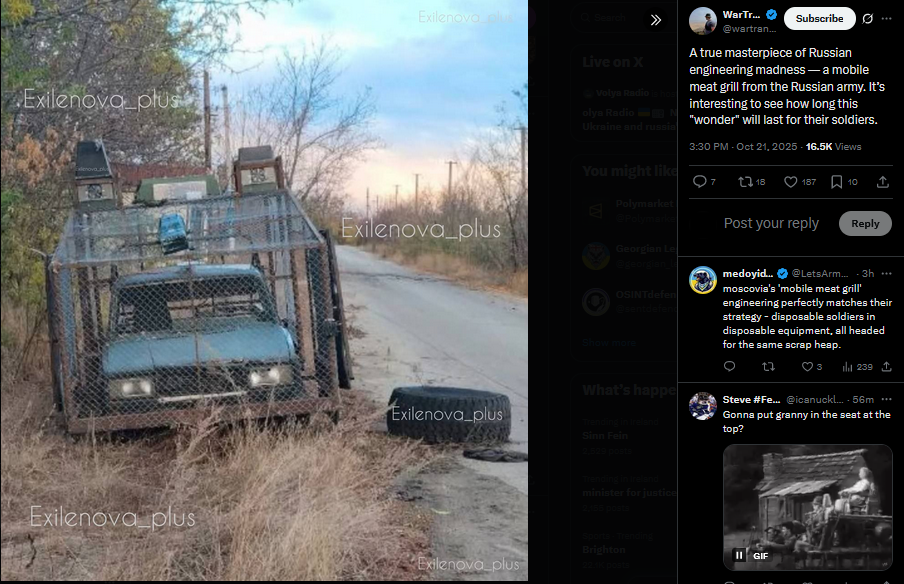Repost medoyid's reply
Viewport: 904px width, 584px height.
click(768, 367)
